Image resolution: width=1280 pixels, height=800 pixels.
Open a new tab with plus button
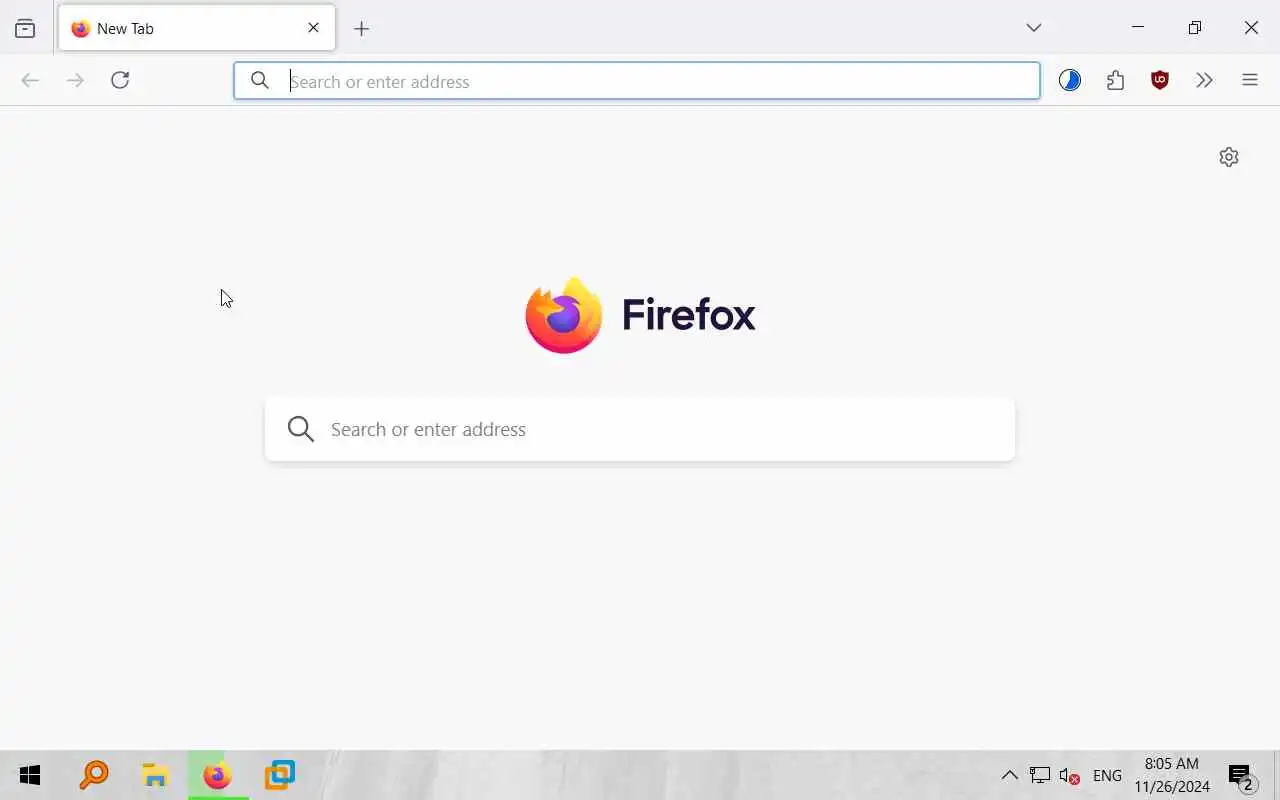click(362, 28)
